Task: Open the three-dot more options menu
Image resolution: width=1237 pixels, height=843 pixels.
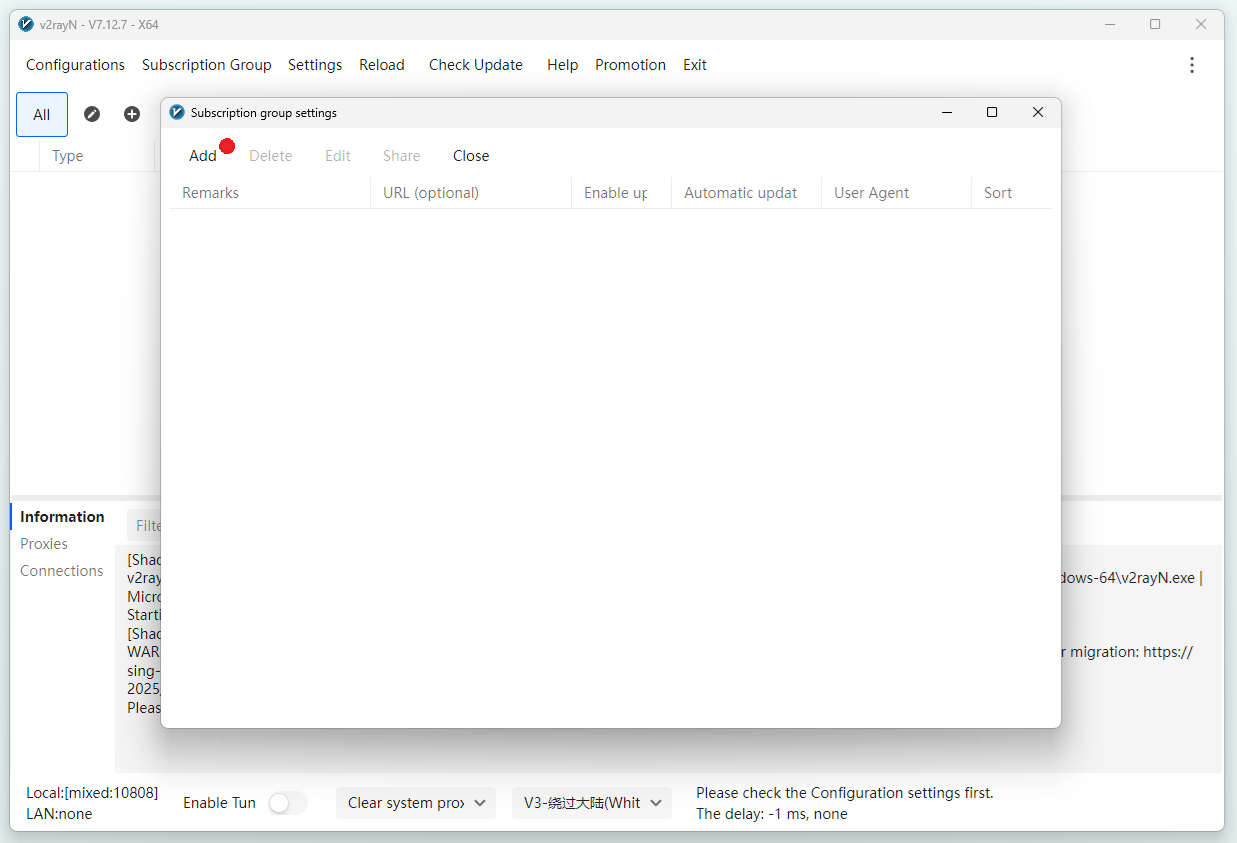Action: point(1191,65)
